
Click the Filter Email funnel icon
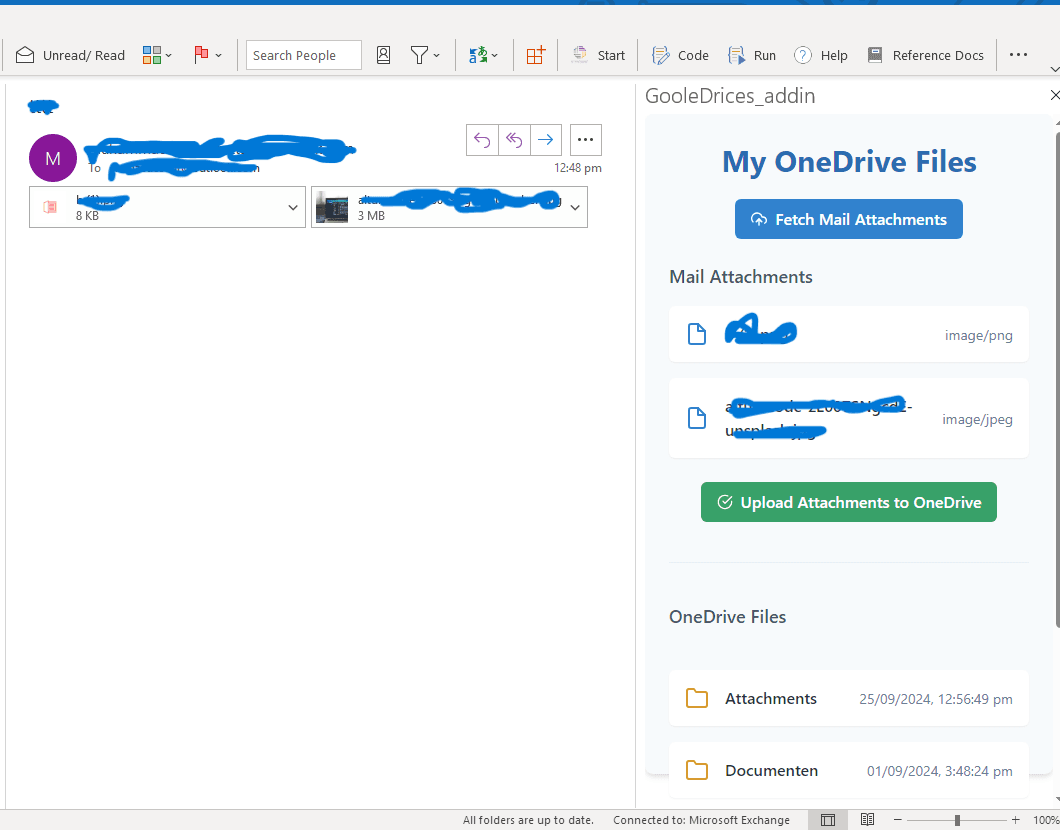point(419,55)
